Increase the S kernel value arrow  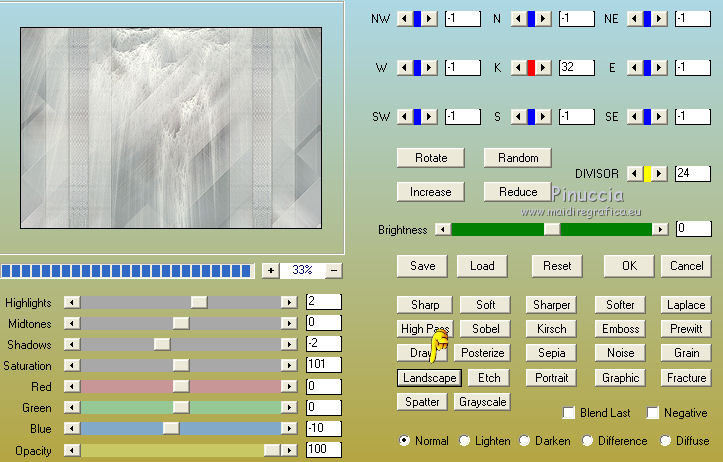[x=543, y=117]
